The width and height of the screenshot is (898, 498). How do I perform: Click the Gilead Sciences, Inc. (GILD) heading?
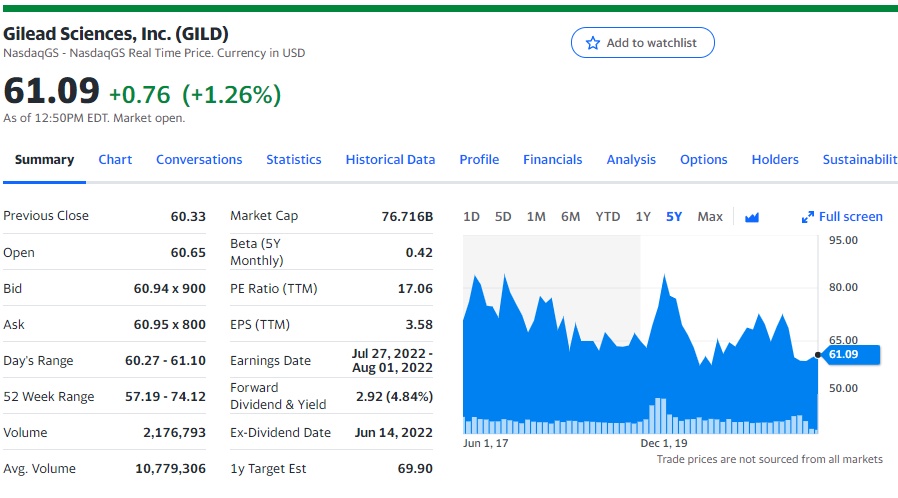[x=116, y=34]
